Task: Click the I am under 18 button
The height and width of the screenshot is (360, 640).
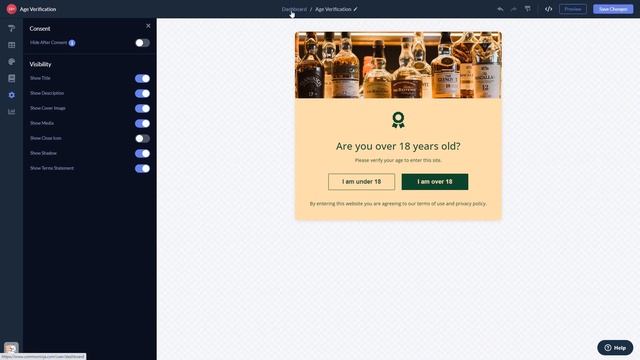Action: point(361,182)
